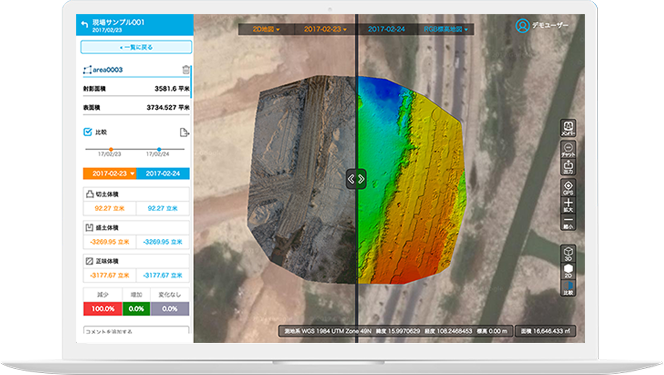Image resolution: width=664 pixels, height=375 pixels.
Task: Activate the GPS location tool
Action: pyautogui.click(x=568, y=188)
